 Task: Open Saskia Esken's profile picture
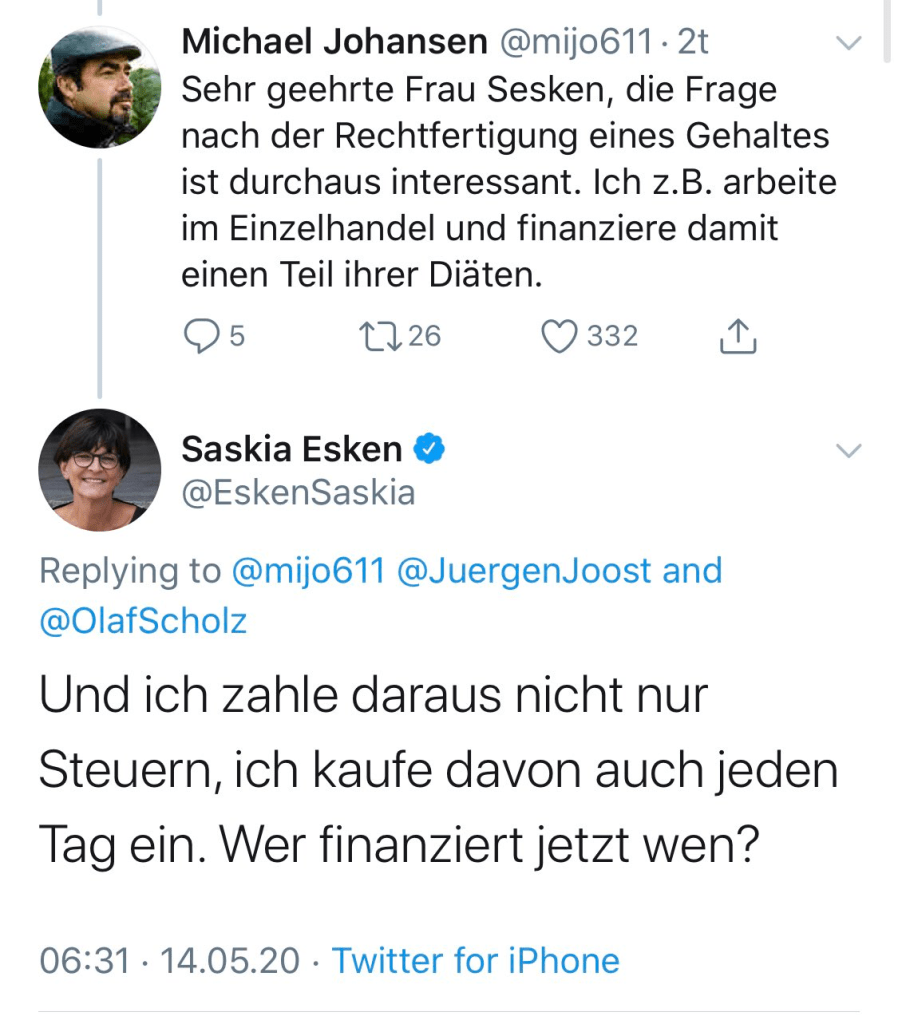tap(99, 469)
